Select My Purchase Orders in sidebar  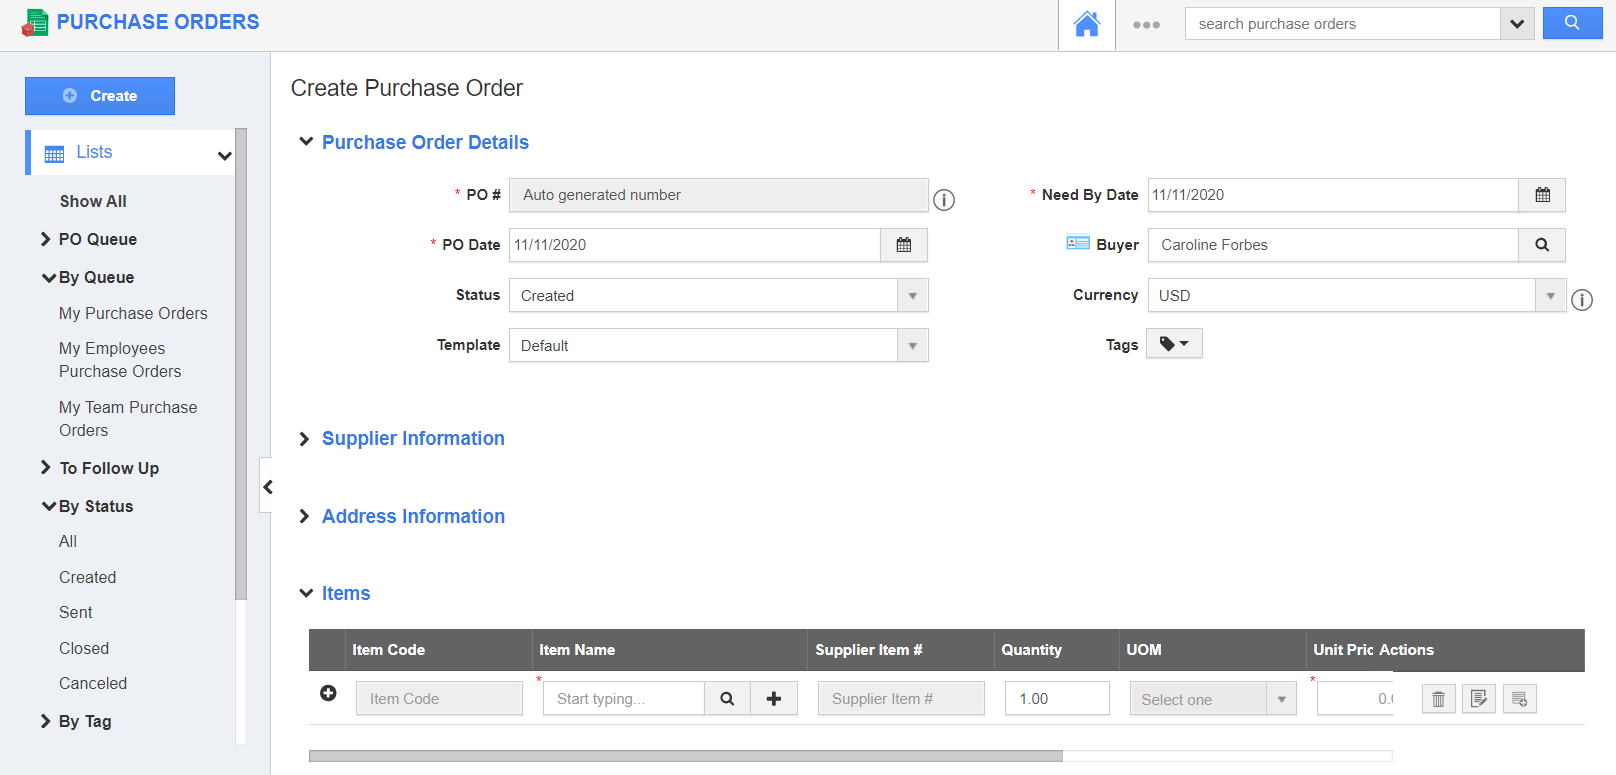point(133,313)
